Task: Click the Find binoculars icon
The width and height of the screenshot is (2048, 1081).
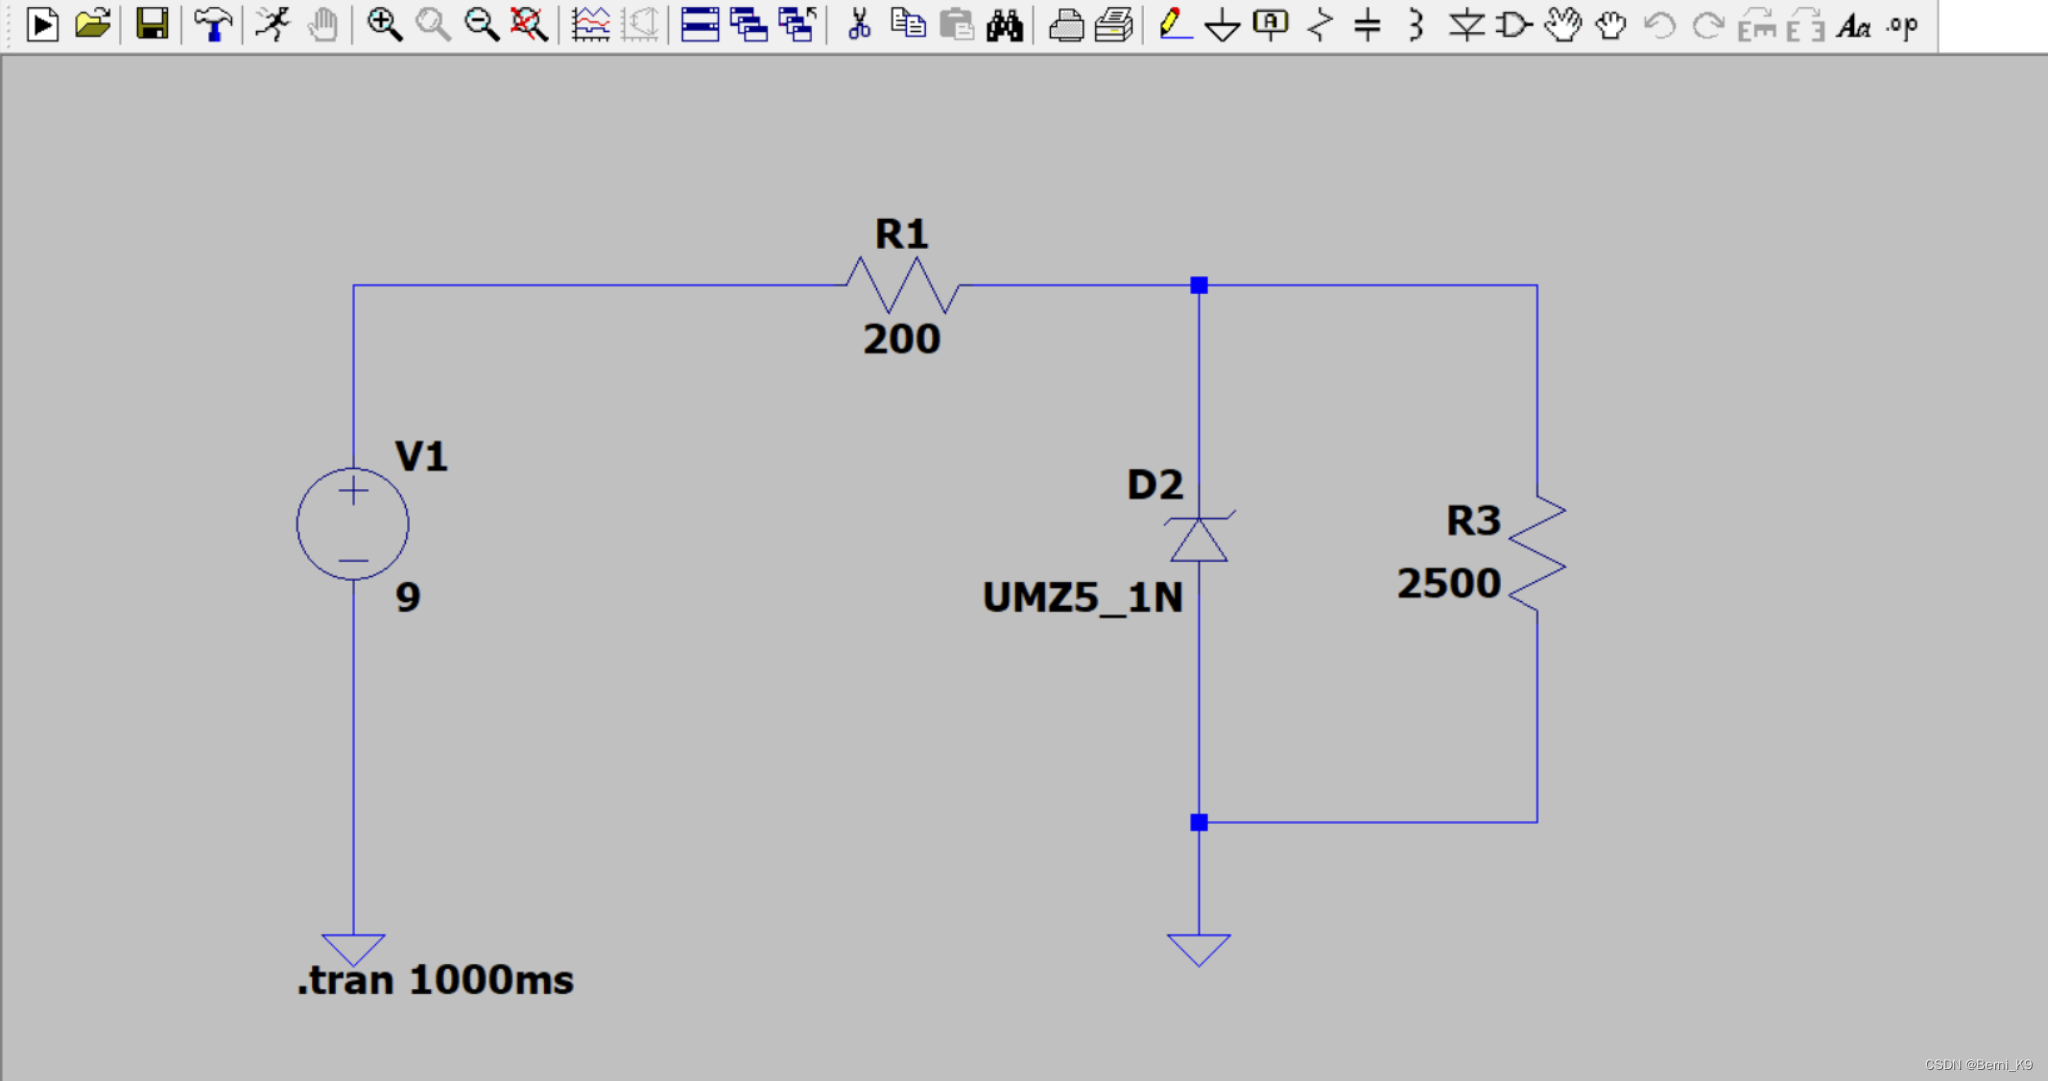Action: [x=1005, y=24]
